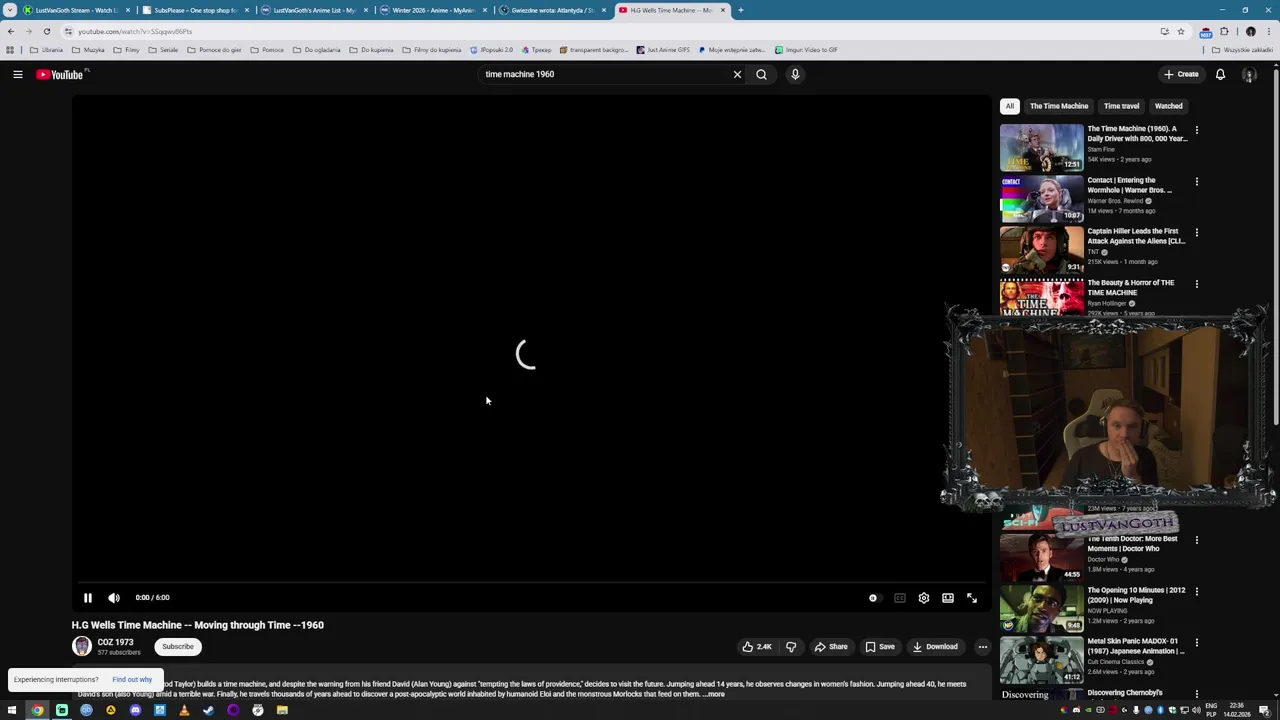The width and height of the screenshot is (1280, 720).
Task: Open options for The Opening 10 Minutes video
Action: 1196,591
